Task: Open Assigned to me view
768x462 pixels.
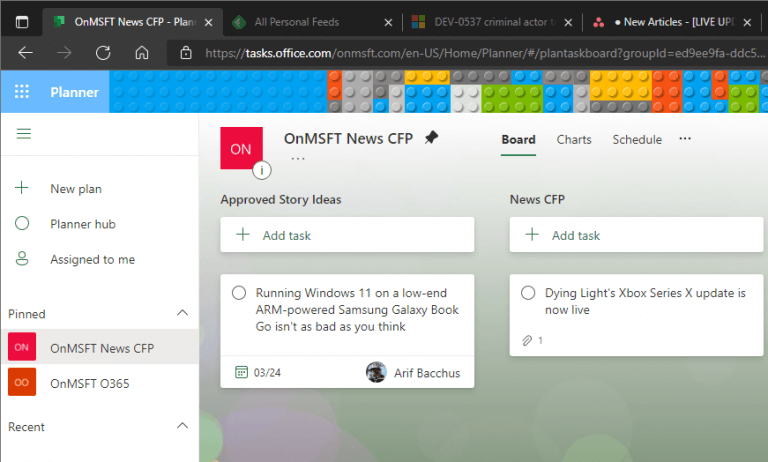Action: (93, 259)
